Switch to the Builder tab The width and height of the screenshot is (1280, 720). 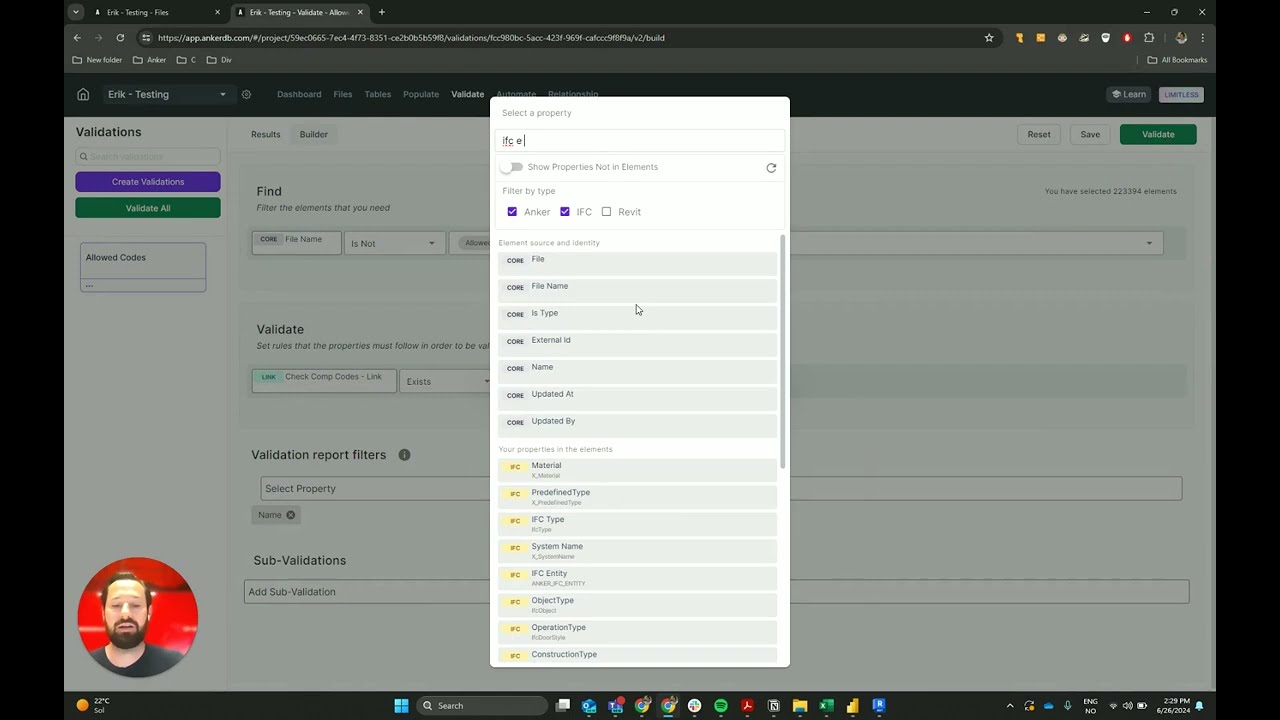[x=313, y=134]
